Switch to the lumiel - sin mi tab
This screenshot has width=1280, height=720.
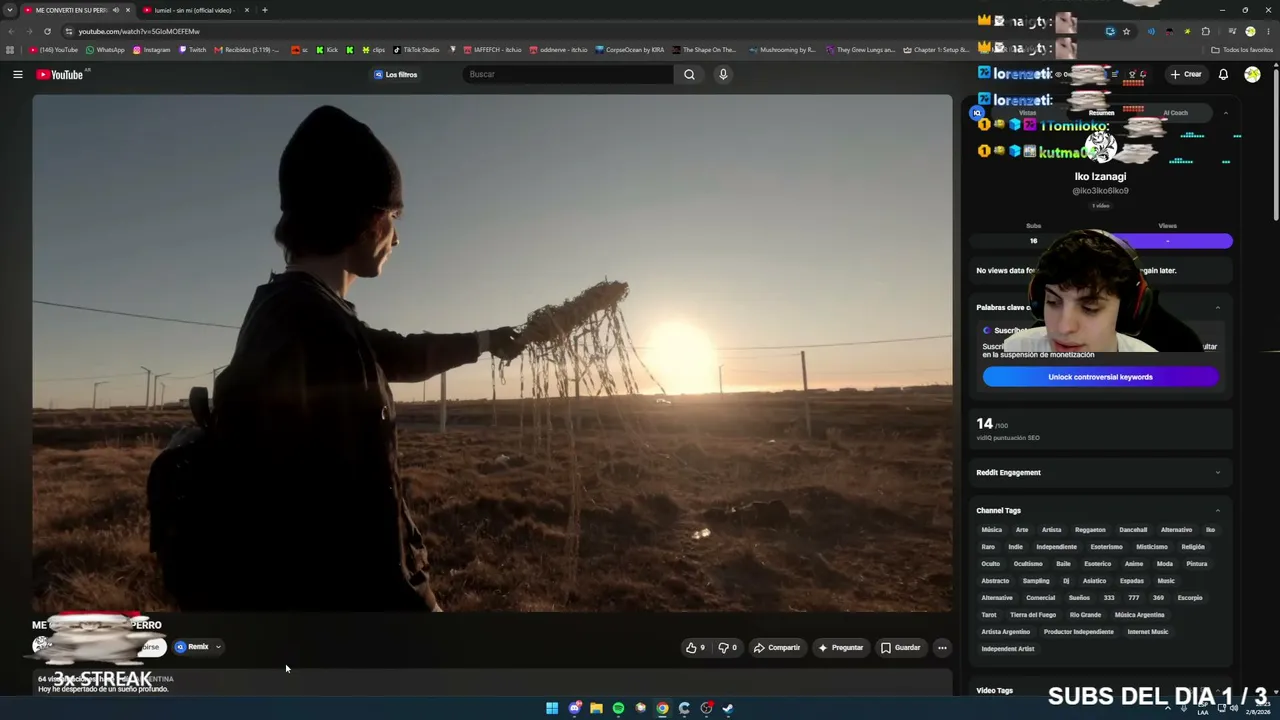click(194, 10)
